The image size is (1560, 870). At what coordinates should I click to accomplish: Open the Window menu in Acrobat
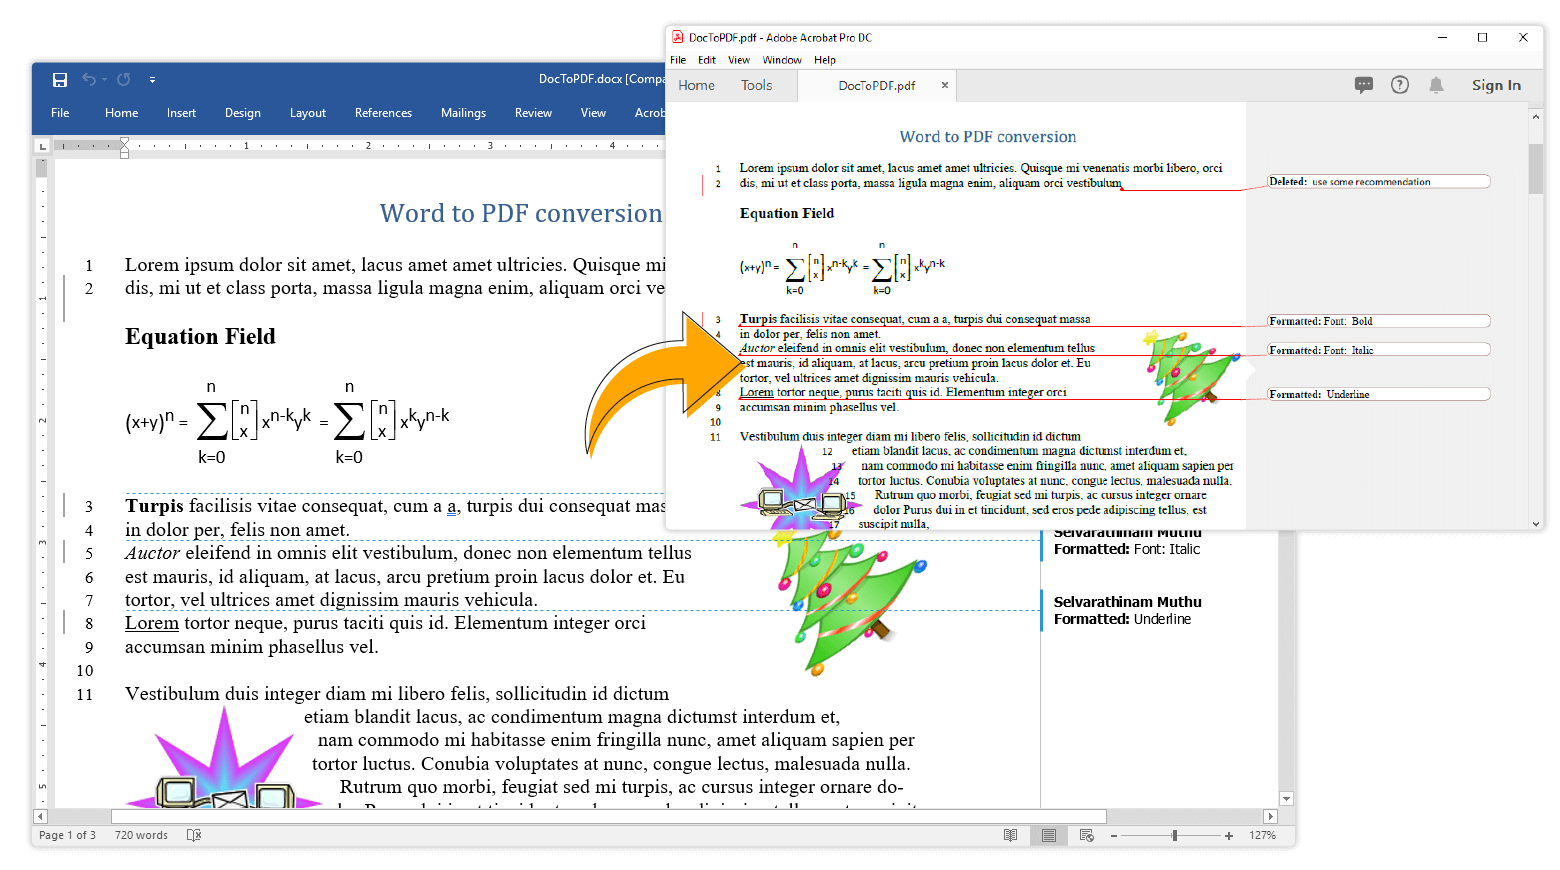click(782, 60)
